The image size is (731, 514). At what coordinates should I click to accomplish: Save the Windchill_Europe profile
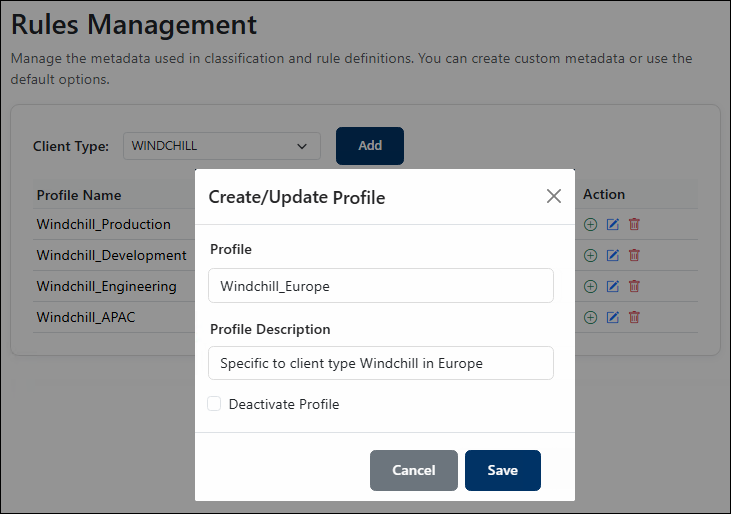pos(503,470)
